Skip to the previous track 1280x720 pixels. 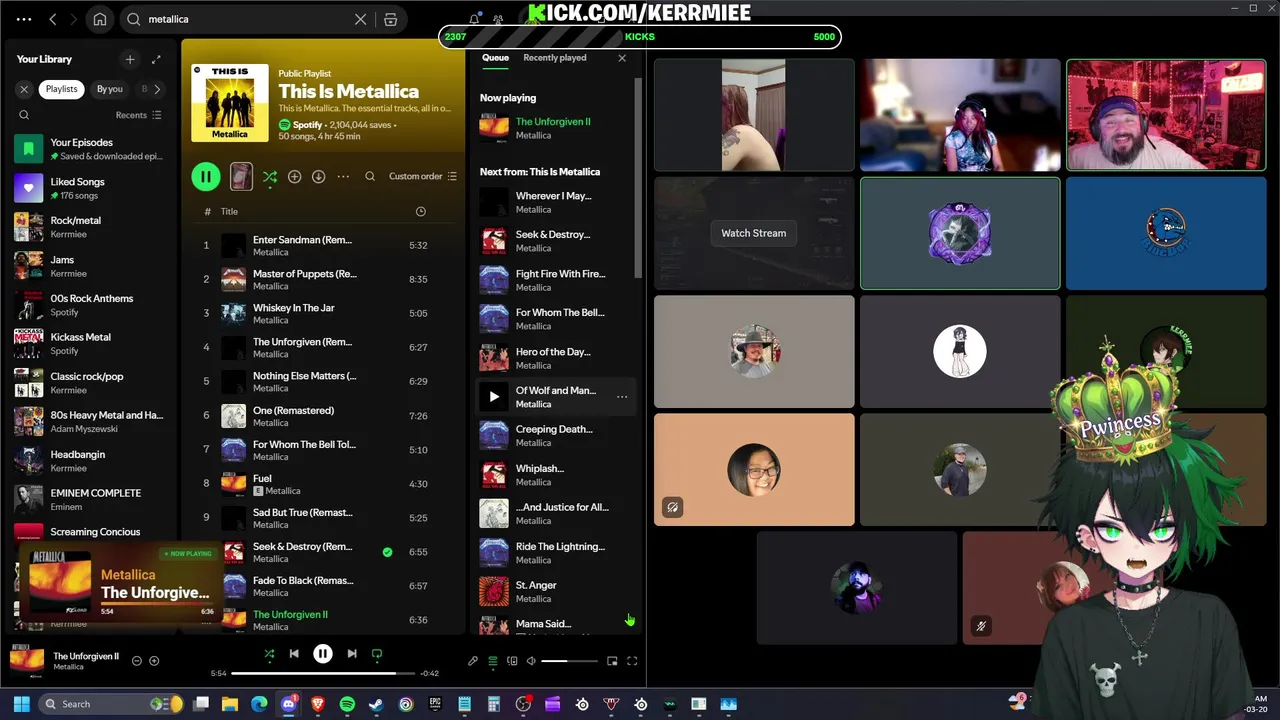294,654
